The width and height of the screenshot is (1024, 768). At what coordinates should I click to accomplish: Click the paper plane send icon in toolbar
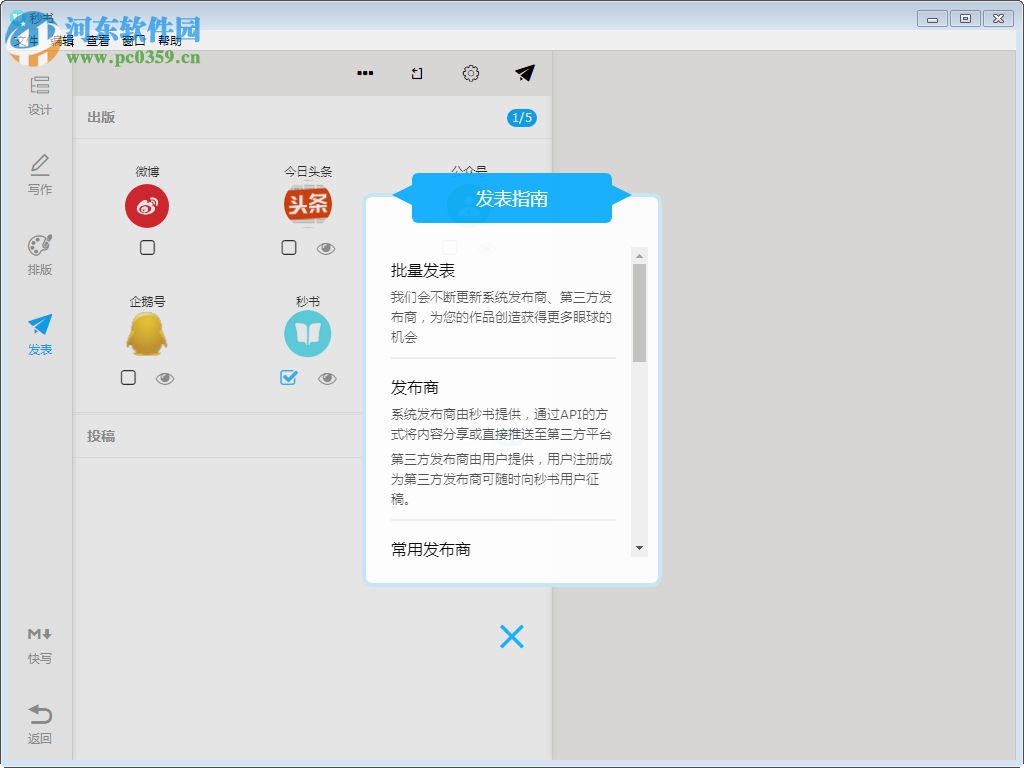pyautogui.click(x=524, y=73)
